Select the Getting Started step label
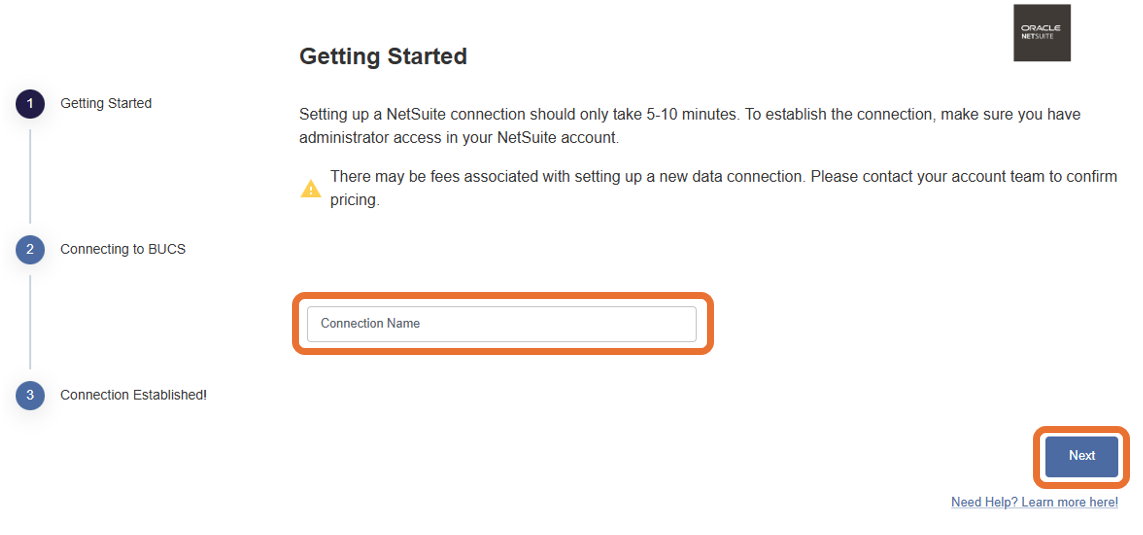Screen dimensions: 1143x535 (x=106, y=103)
